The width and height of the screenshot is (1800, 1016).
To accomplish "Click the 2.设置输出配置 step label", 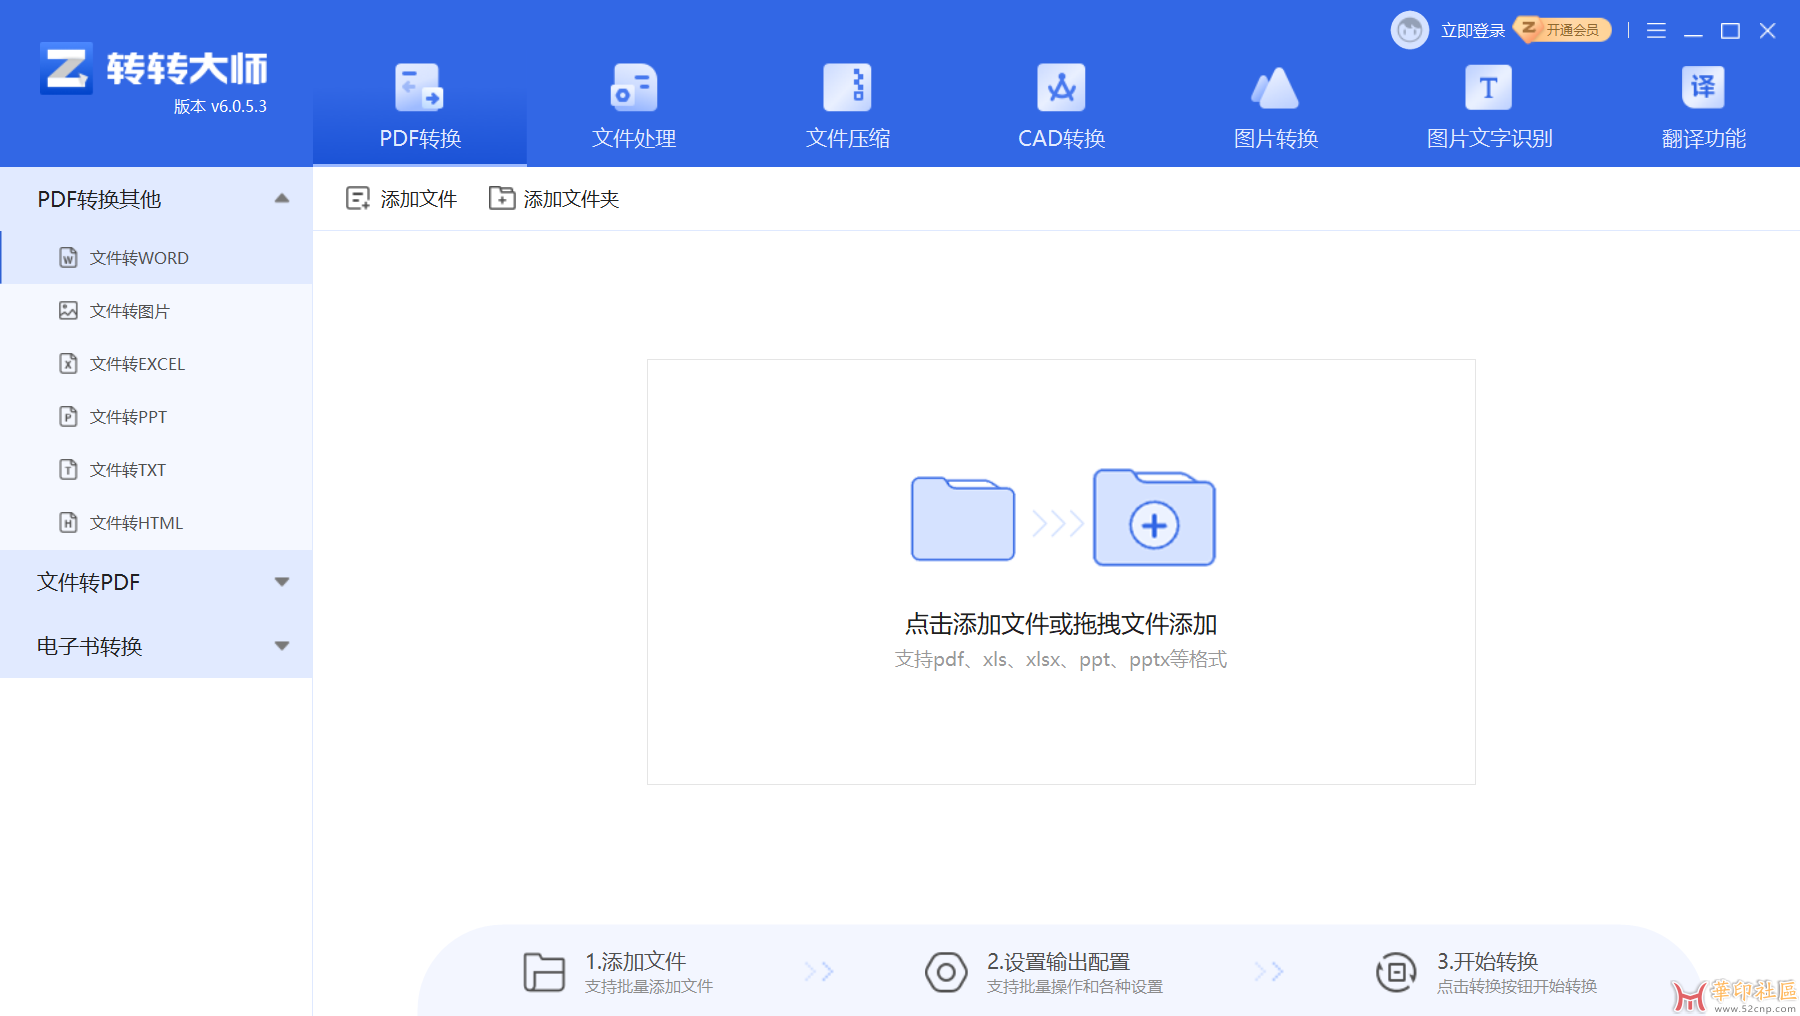I will tap(1058, 961).
